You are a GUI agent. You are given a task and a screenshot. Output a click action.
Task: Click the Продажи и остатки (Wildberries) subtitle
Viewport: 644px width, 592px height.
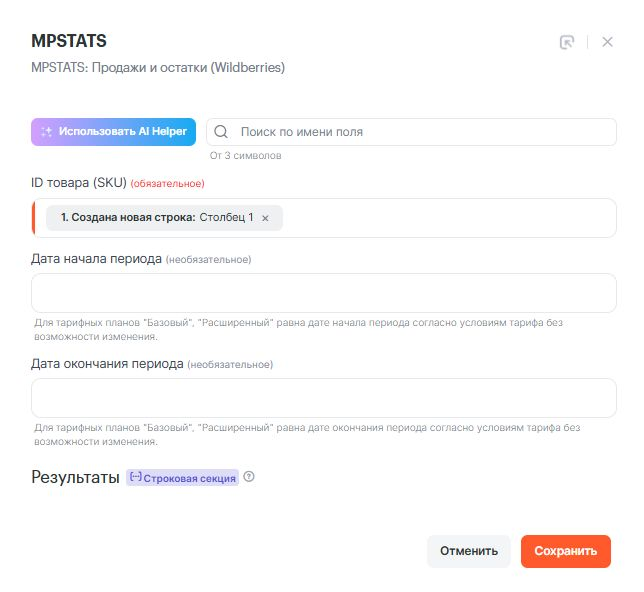point(158,68)
